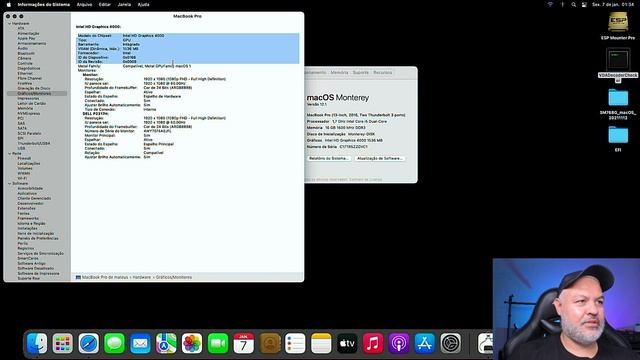Image resolution: width=640 pixels, height=360 pixels.
Task: Select SATA in Hardware list
Action: [22, 128]
